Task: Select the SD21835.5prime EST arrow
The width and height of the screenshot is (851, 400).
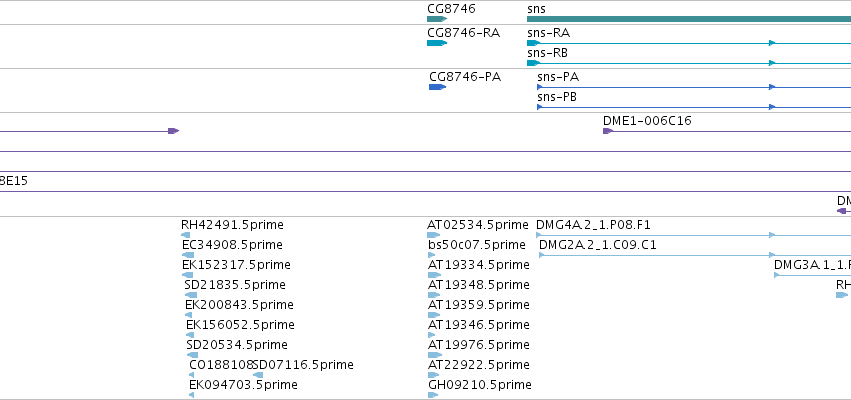Action: (x=191, y=295)
